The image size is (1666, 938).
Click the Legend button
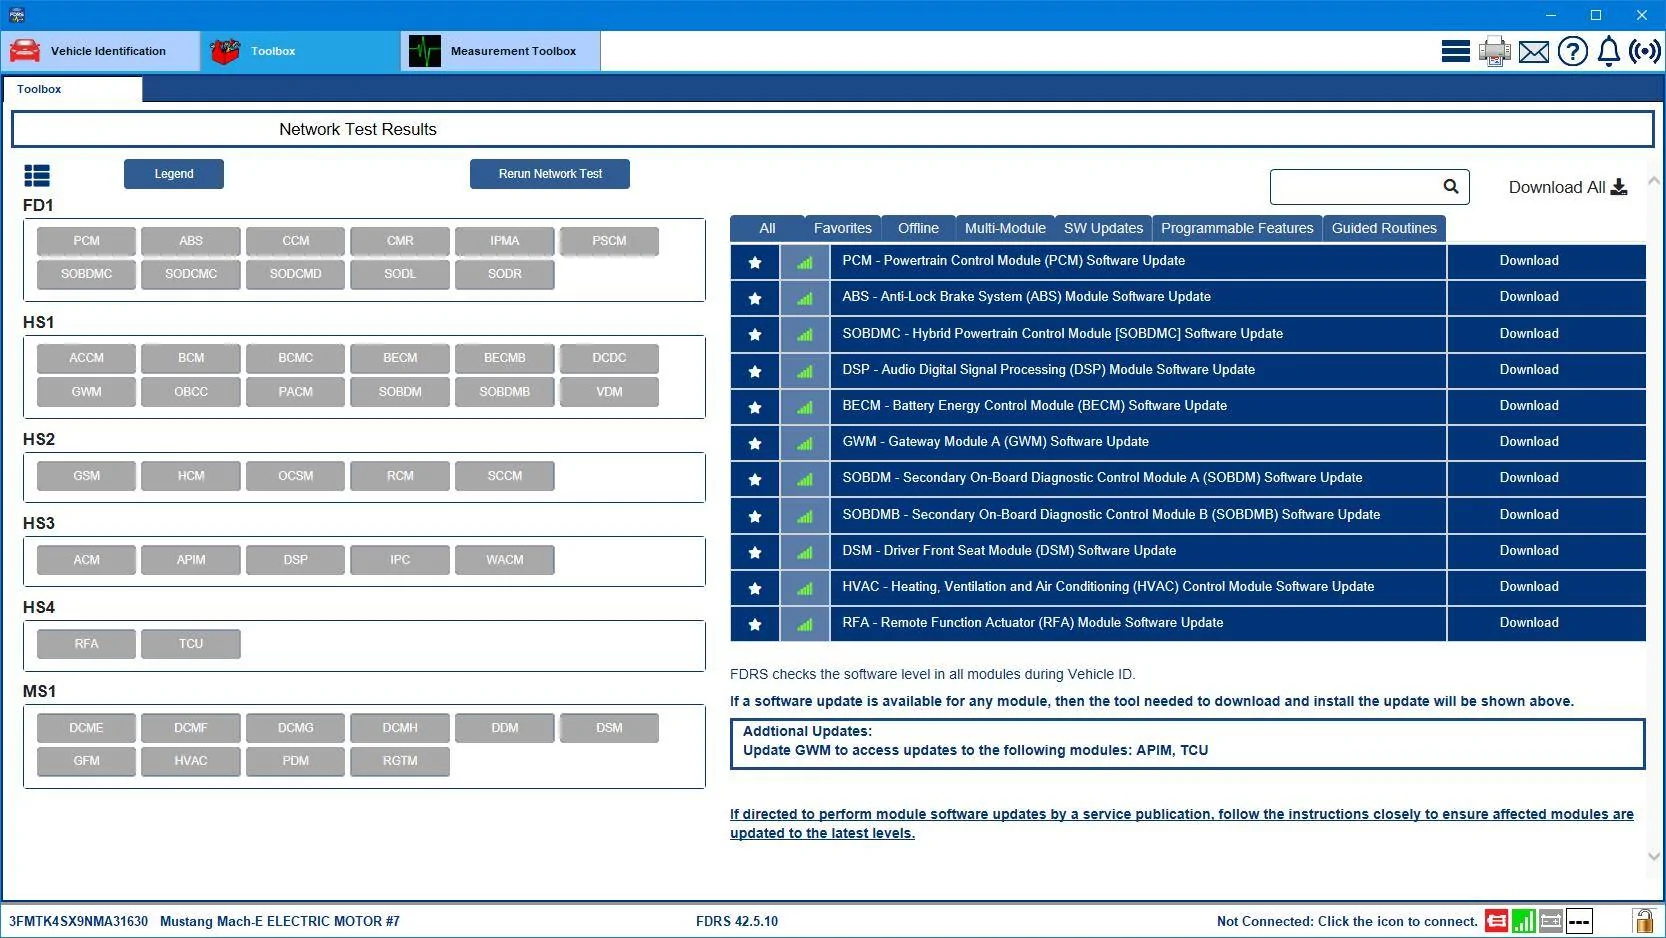174,174
